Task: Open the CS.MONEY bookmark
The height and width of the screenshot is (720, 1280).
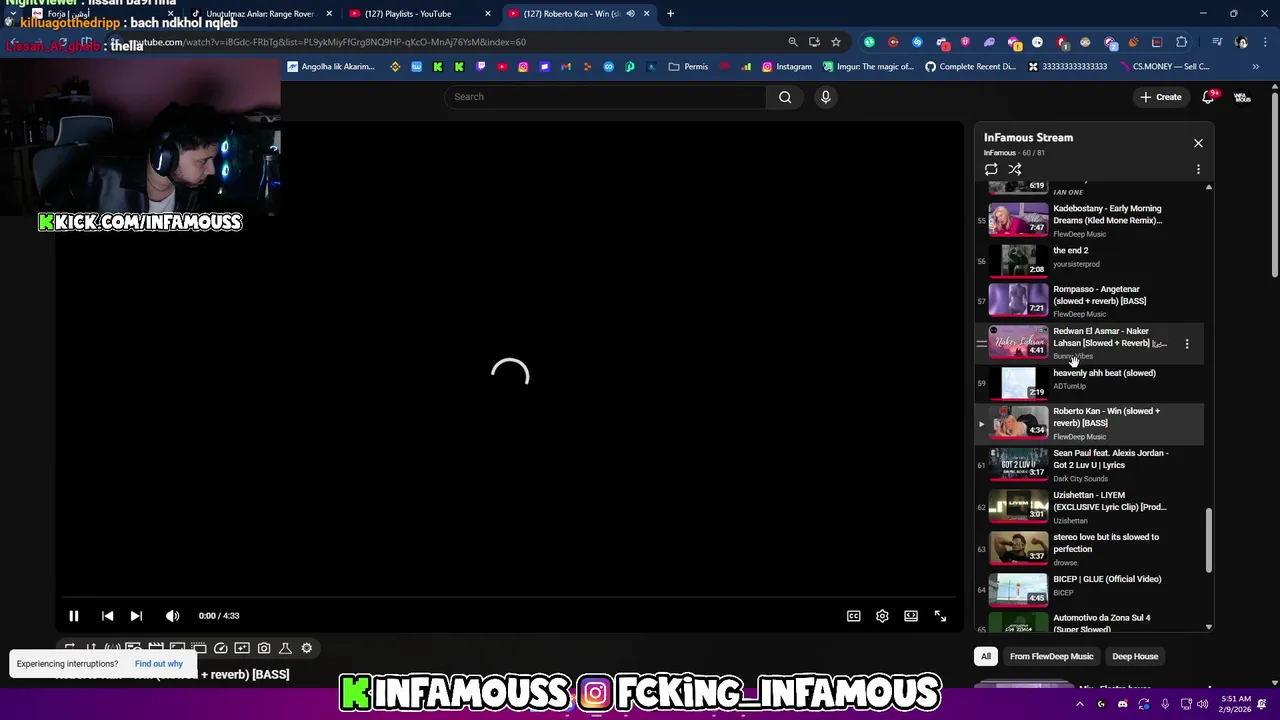Action: pos(1163,67)
